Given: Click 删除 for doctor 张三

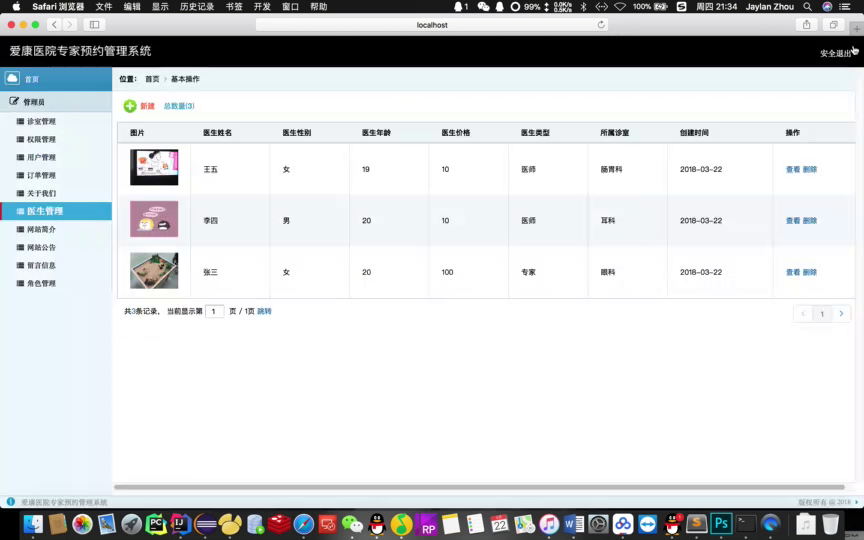Looking at the screenshot, I should [809, 272].
